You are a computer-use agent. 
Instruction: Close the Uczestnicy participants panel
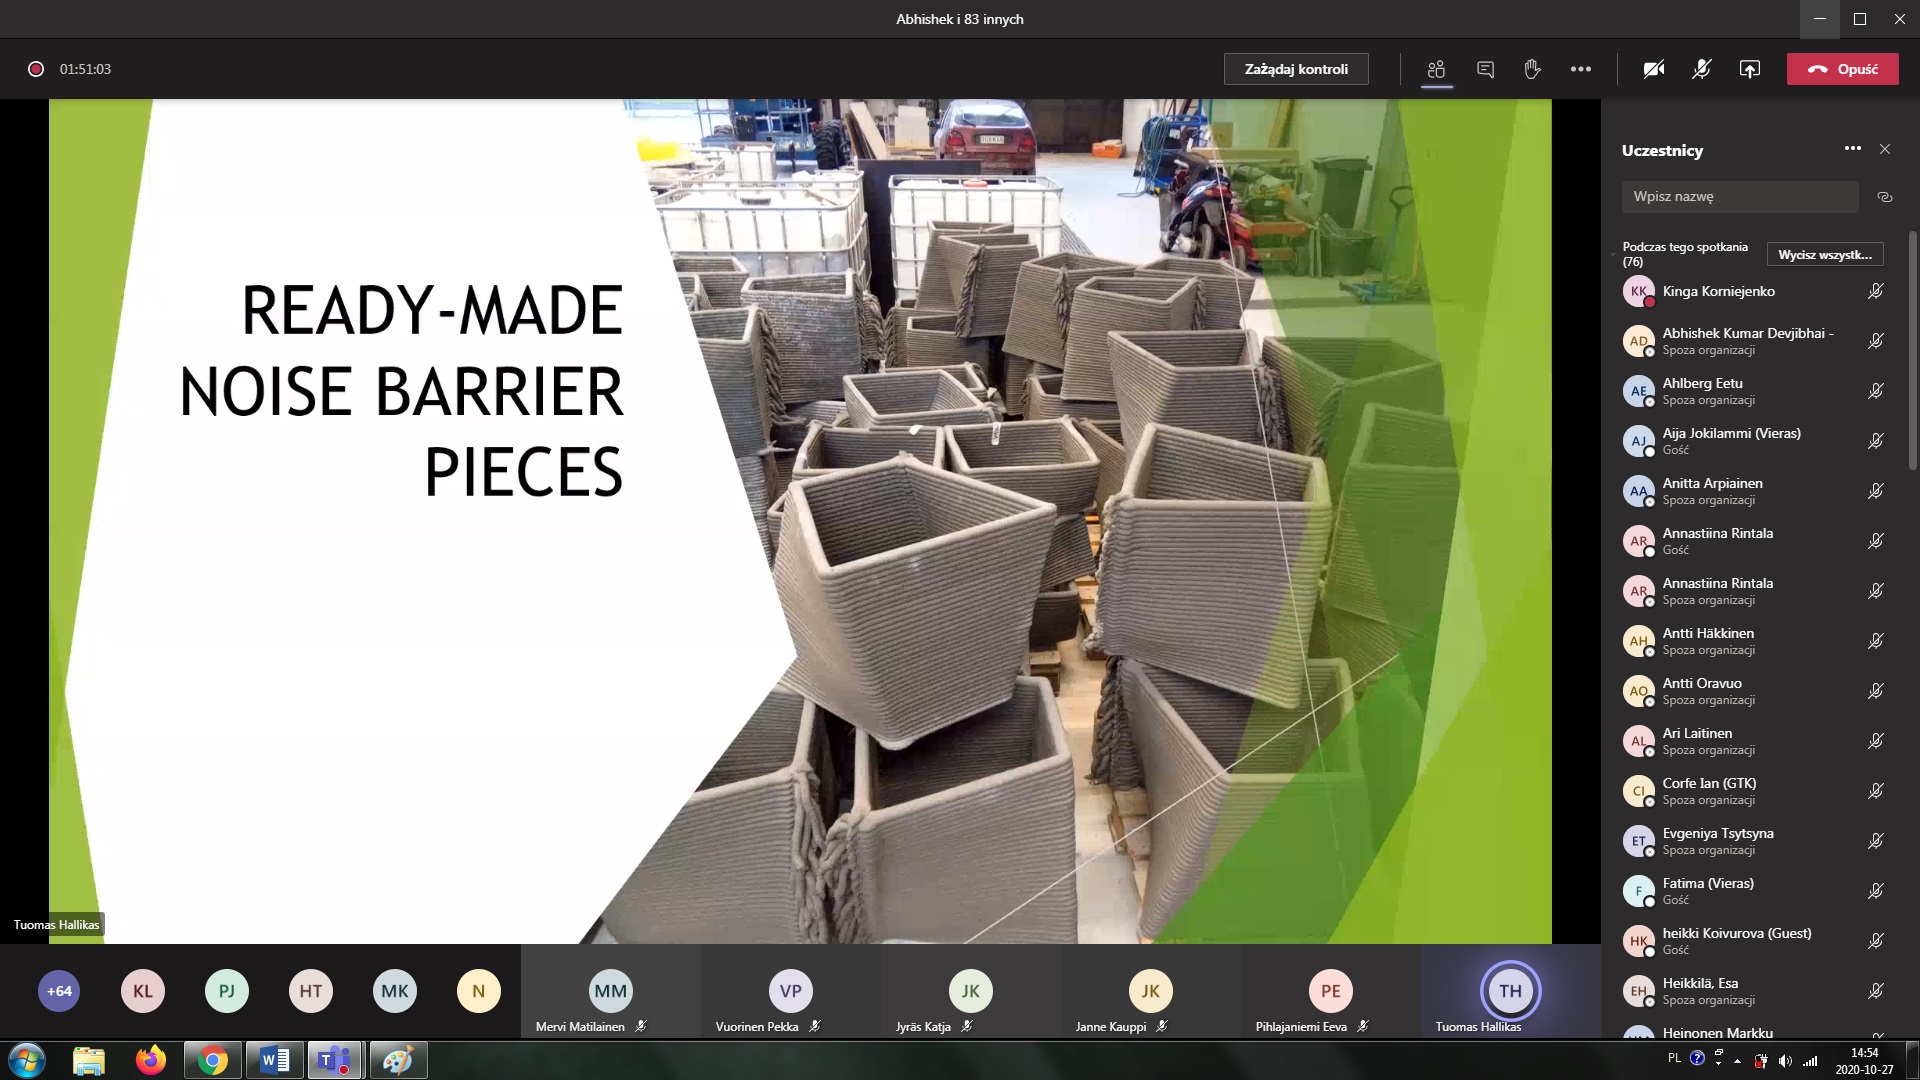(1885, 149)
